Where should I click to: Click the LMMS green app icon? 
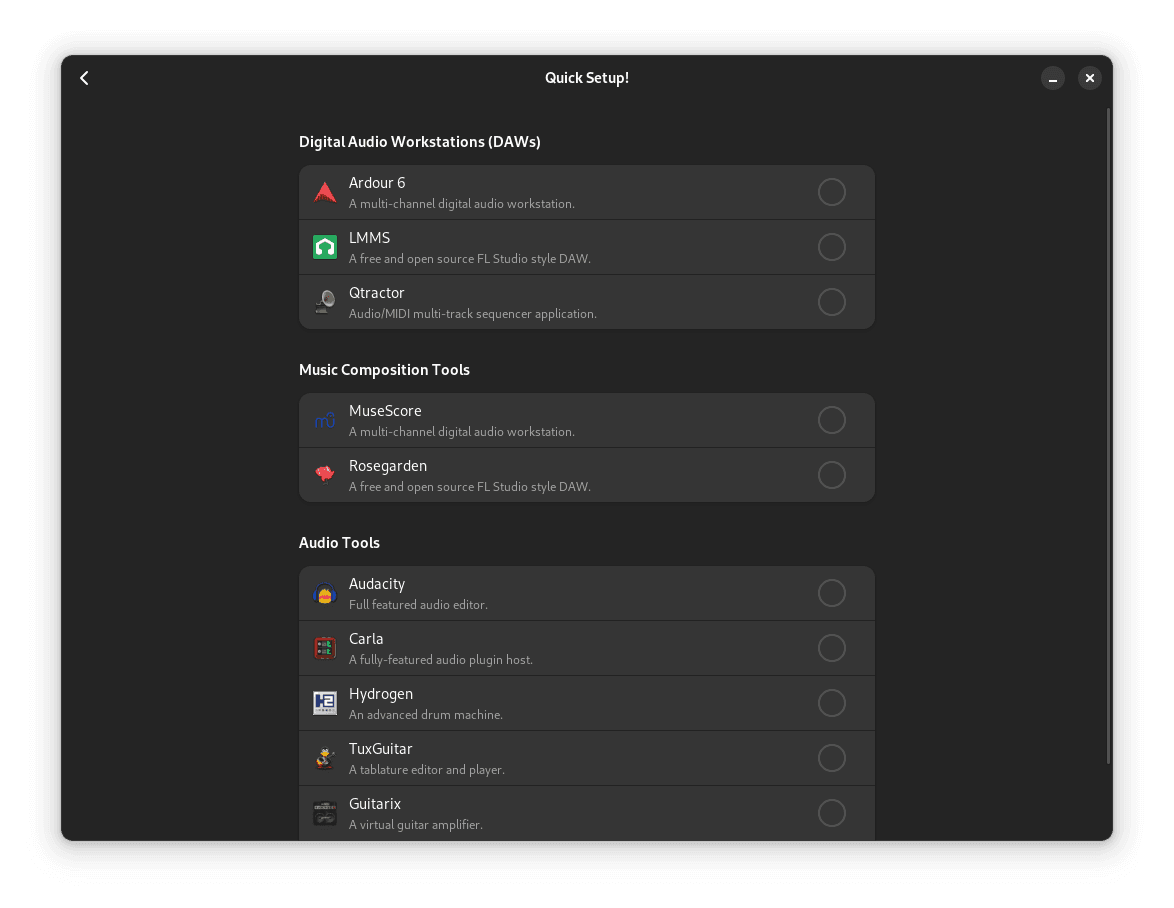coord(325,247)
